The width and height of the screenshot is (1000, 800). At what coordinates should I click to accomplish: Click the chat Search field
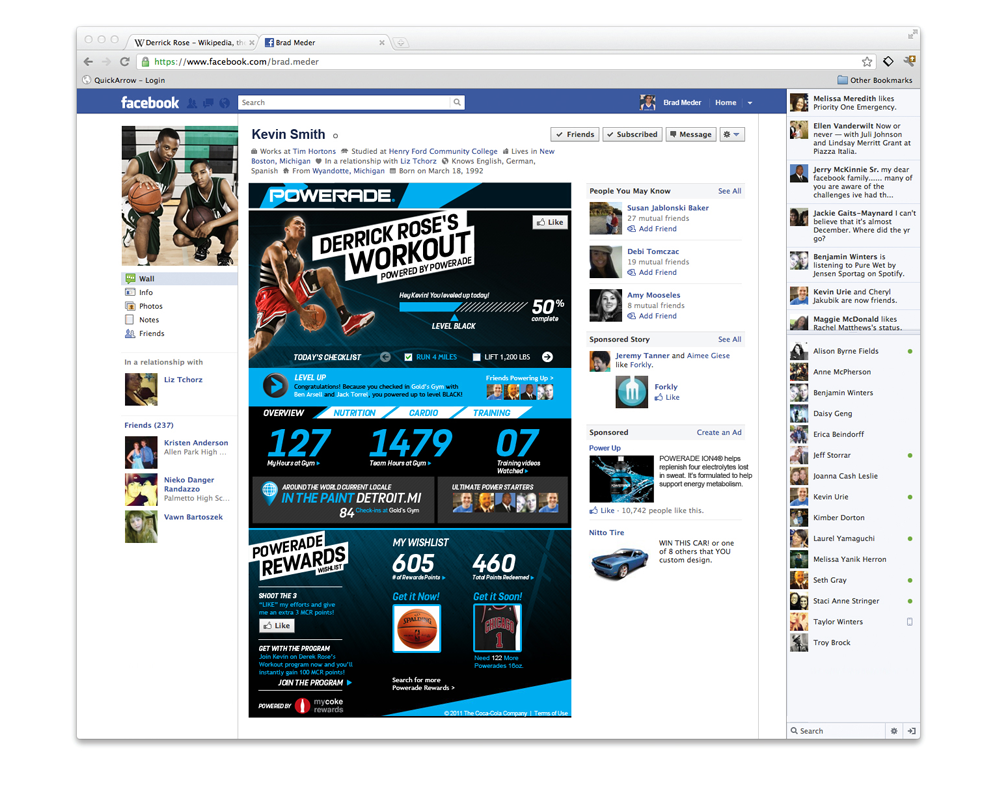[836, 731]
